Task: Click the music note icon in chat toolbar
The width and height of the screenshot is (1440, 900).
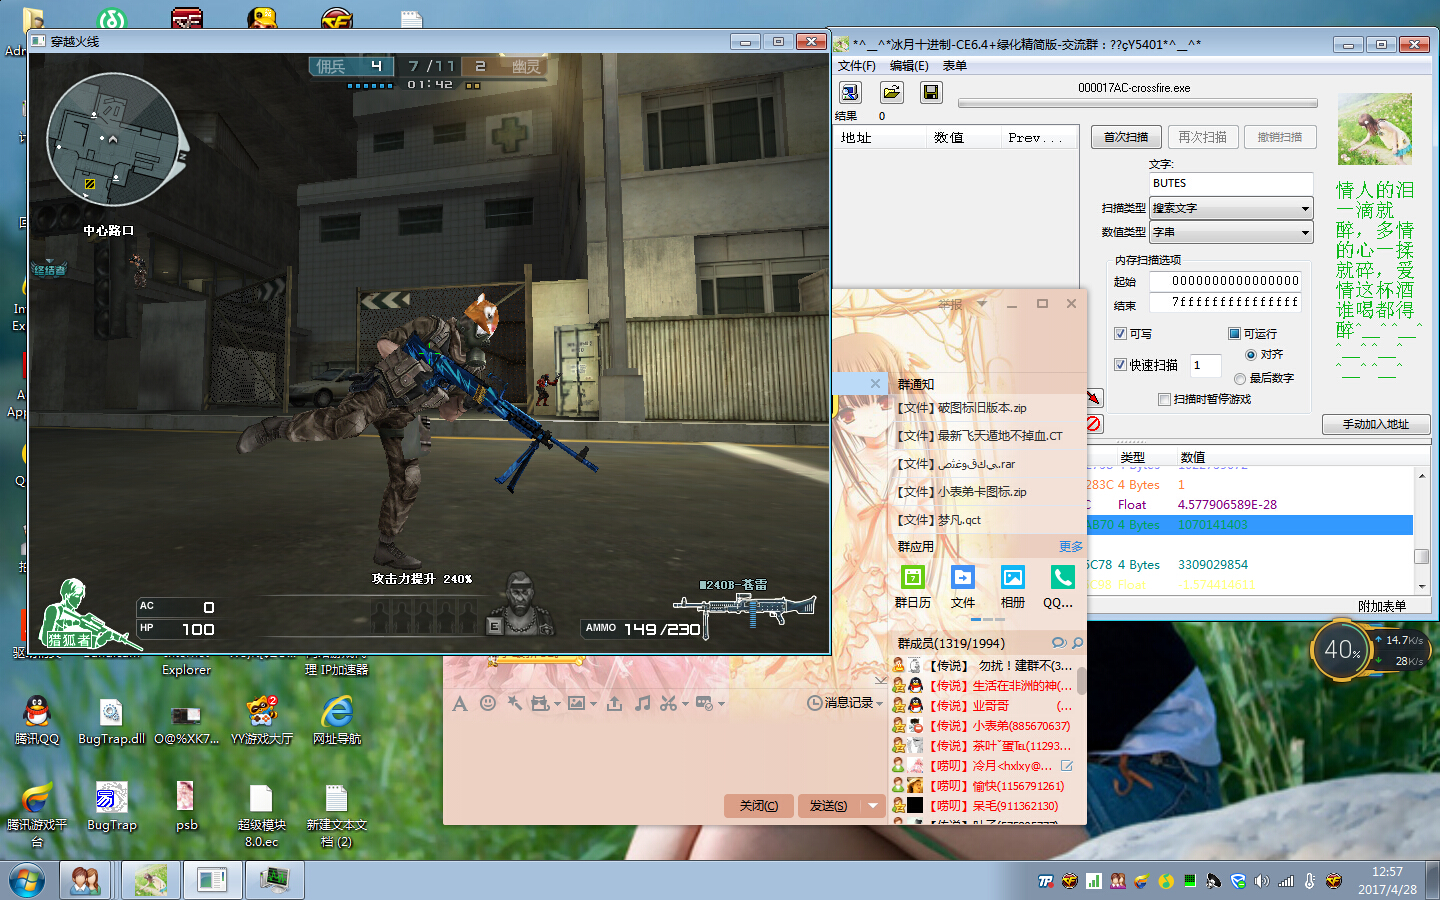Action: [x=642, y=703]
